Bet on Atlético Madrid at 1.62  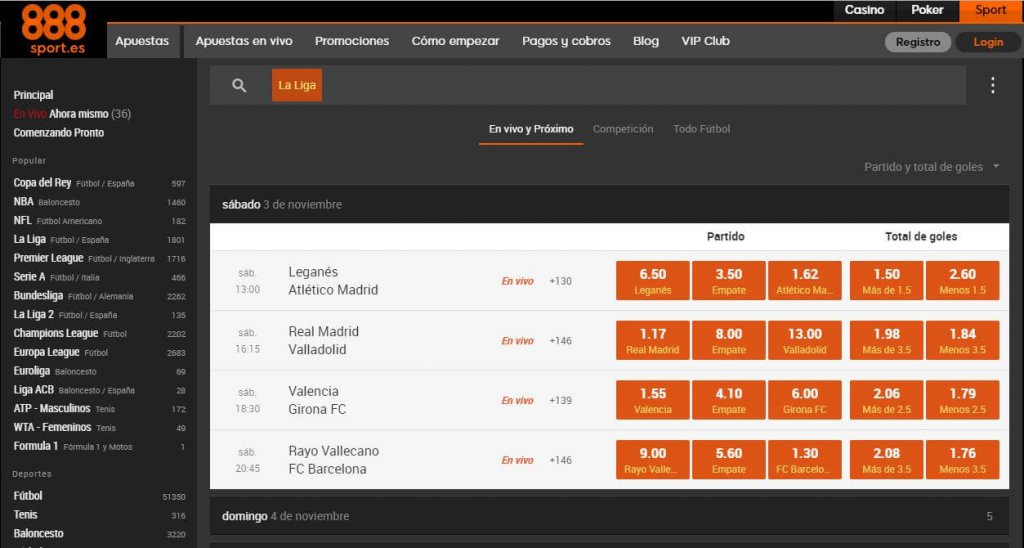tap(805, 281)
